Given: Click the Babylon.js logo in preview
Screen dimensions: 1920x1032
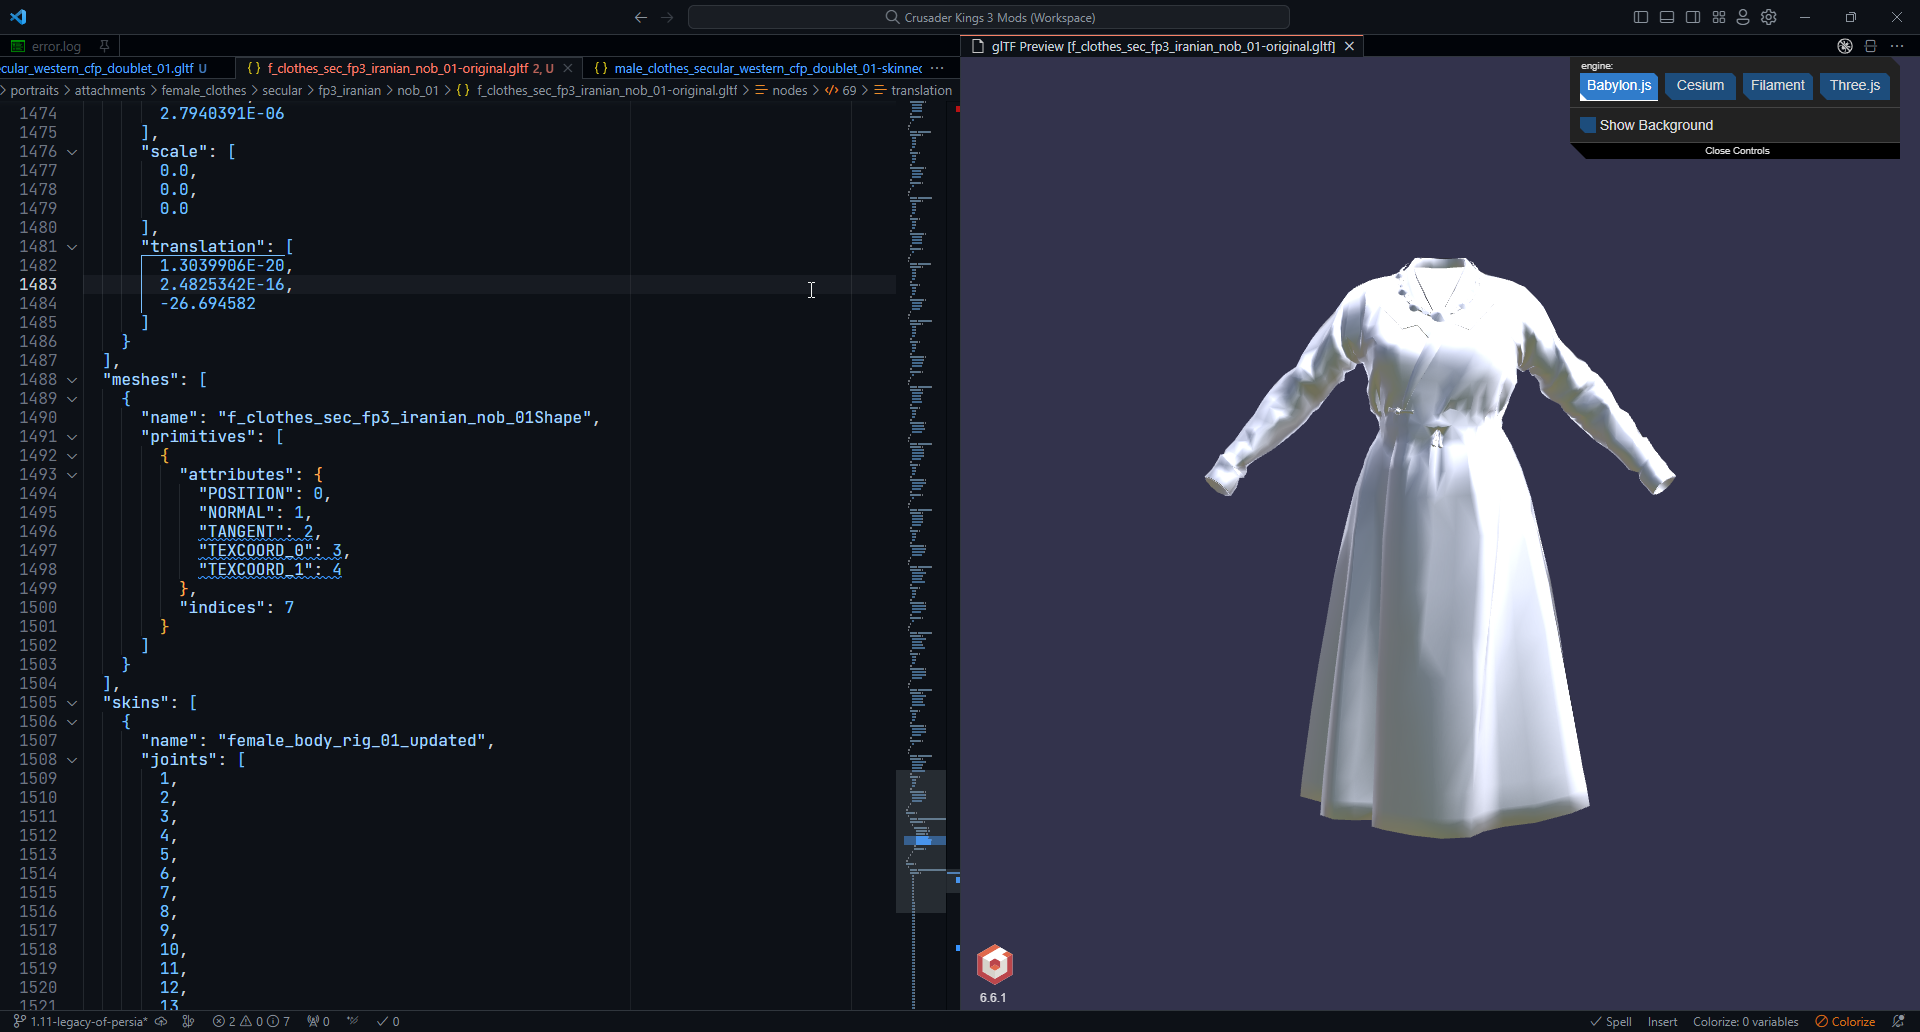Looking at the screenshot, I should coord(995,964).
